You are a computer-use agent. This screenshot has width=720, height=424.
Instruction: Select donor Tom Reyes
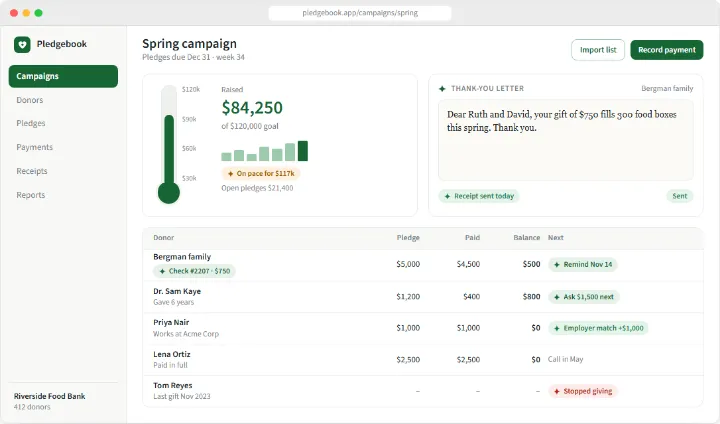click(173, 385)
